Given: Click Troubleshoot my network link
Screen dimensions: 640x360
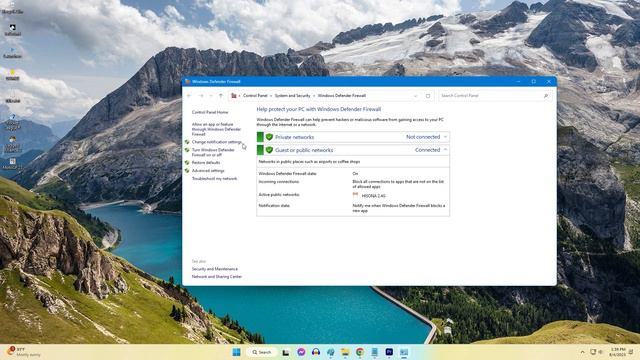Looking at the screenshot, I should tap(214, 179).
